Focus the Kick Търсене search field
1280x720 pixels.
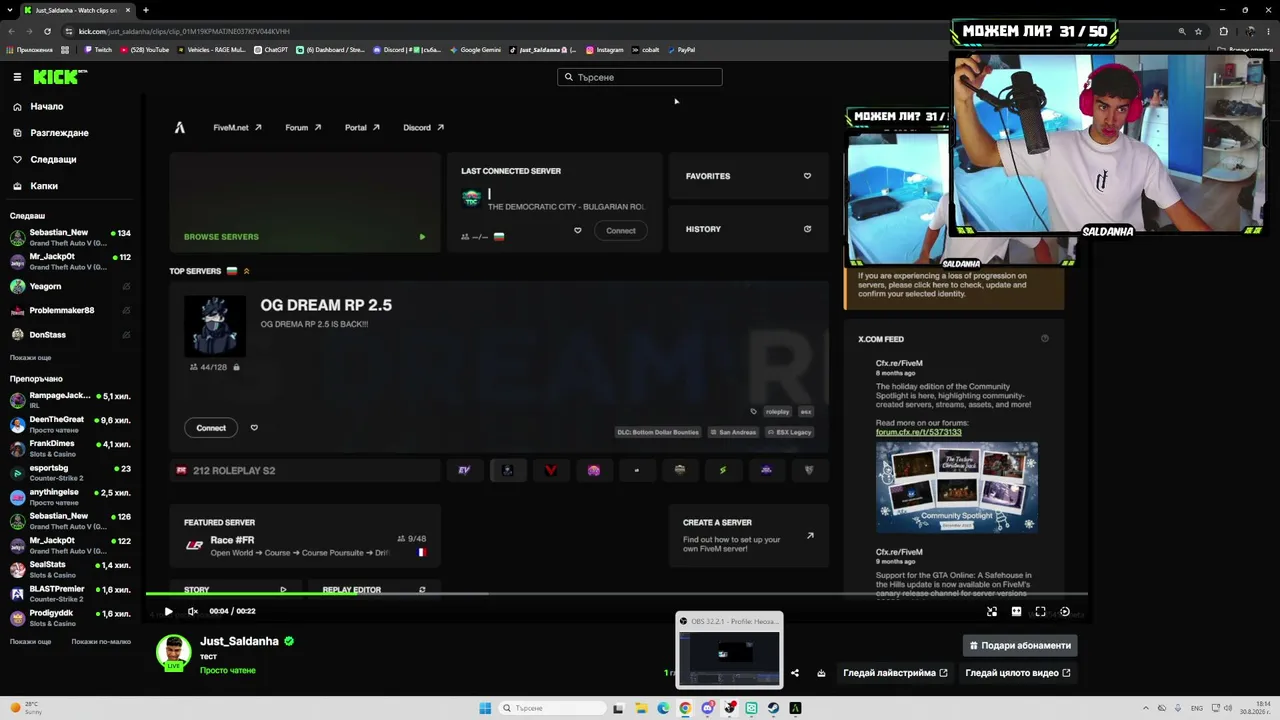pos(640,77)
